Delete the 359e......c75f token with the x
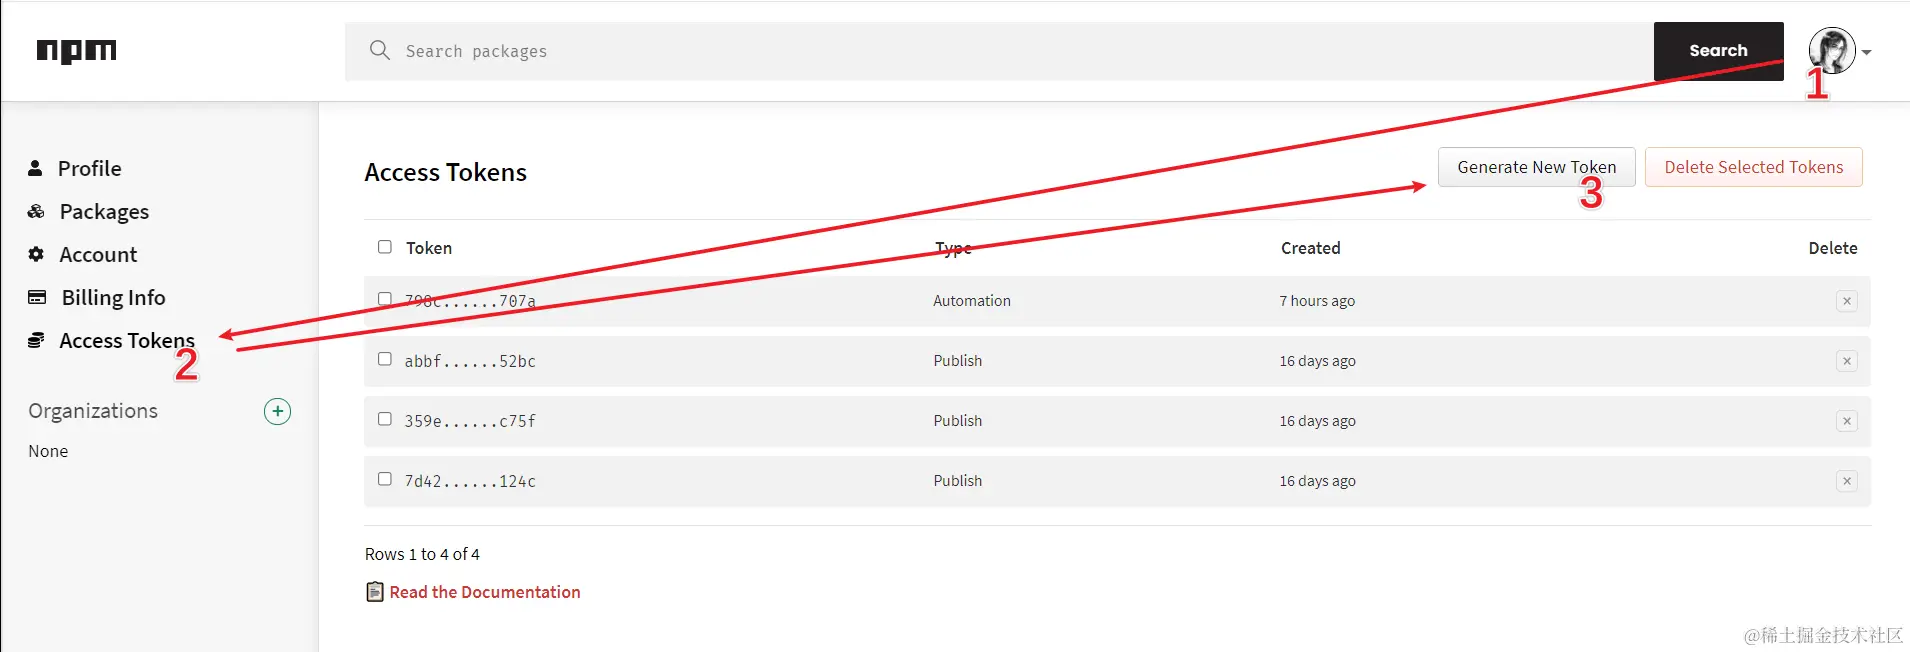Screen dimensions: 1910x652 1847,421
